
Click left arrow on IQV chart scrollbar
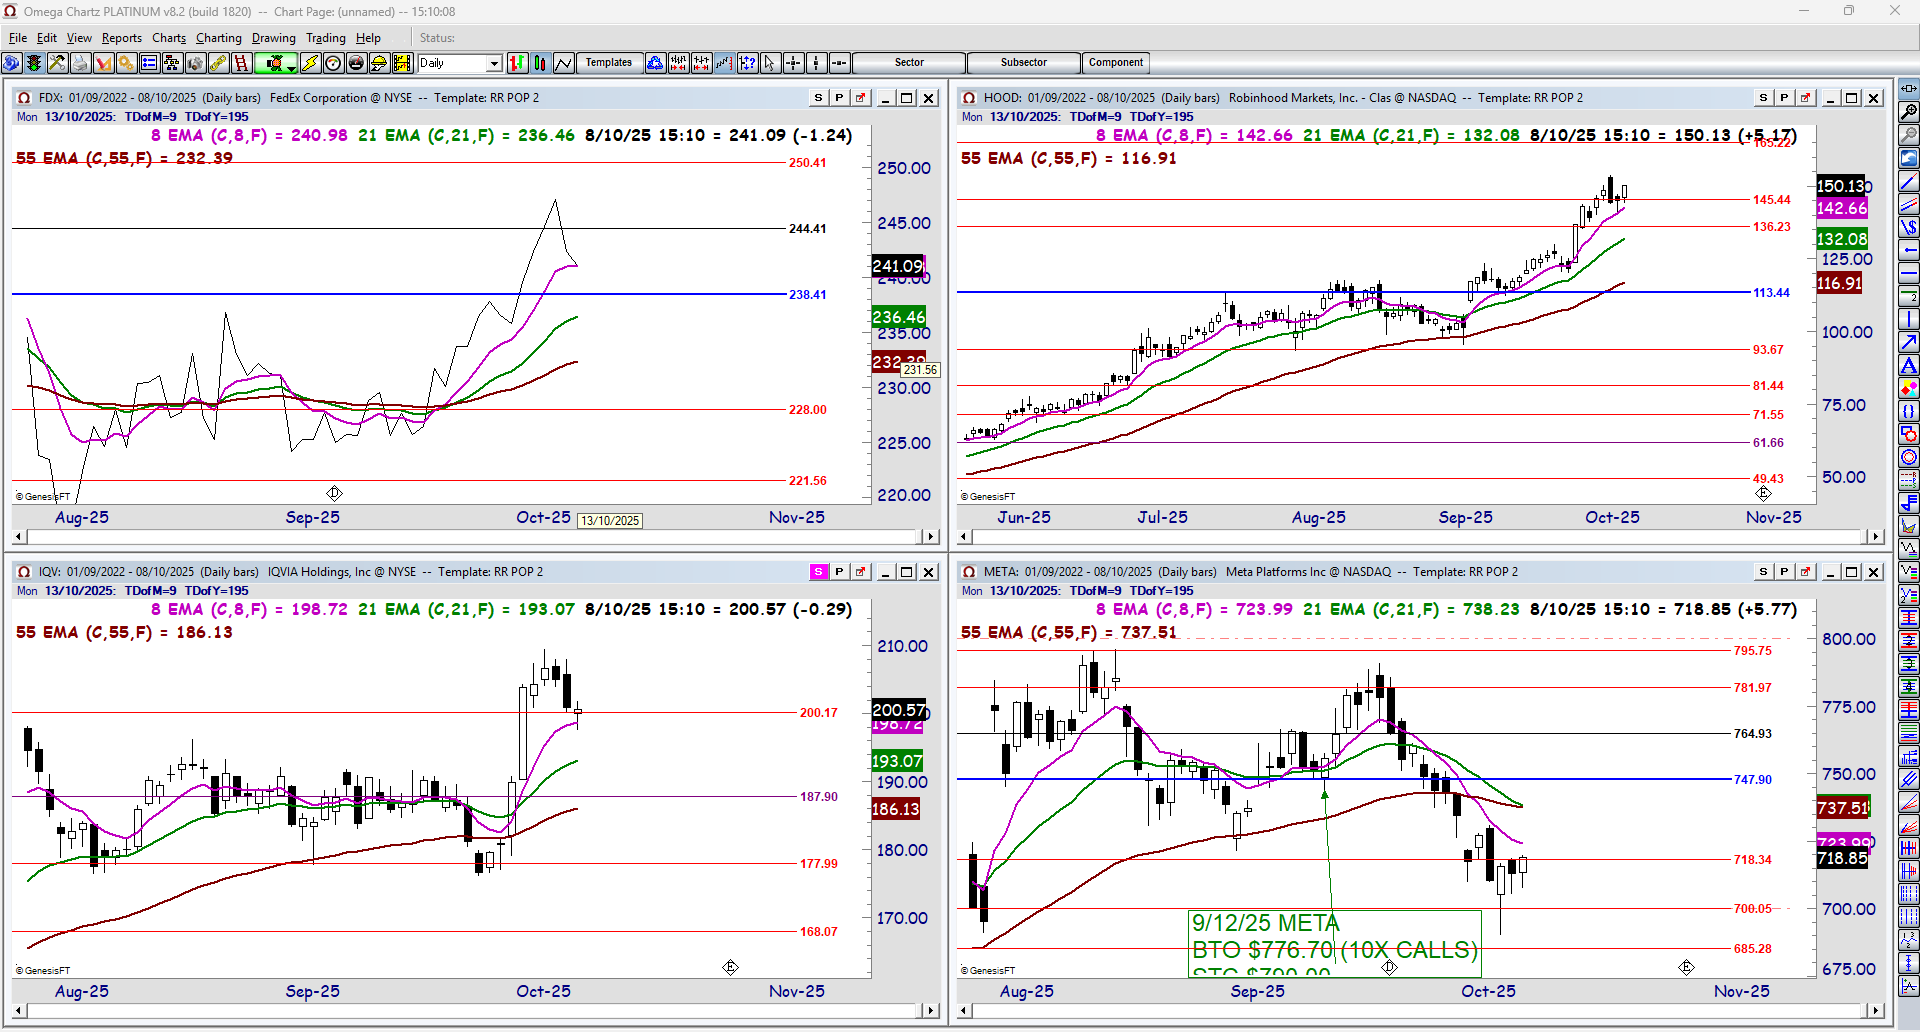19,1011
